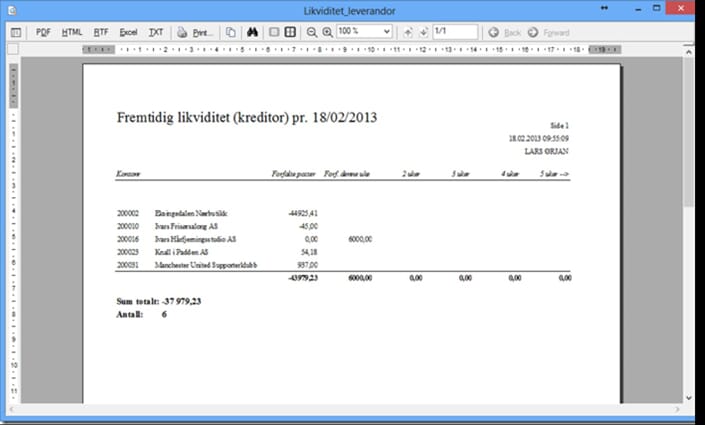Click the RTF export button
Viewport: 705px width, 425px height.
pyautogui.click(x=101, y=32)
